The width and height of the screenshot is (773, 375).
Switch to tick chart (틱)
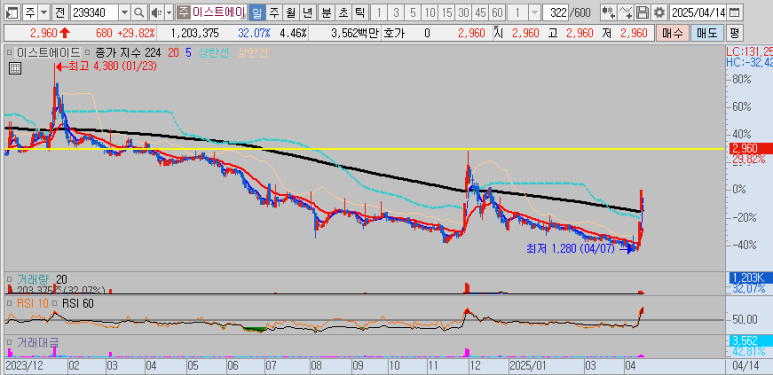tap(360, 12)
